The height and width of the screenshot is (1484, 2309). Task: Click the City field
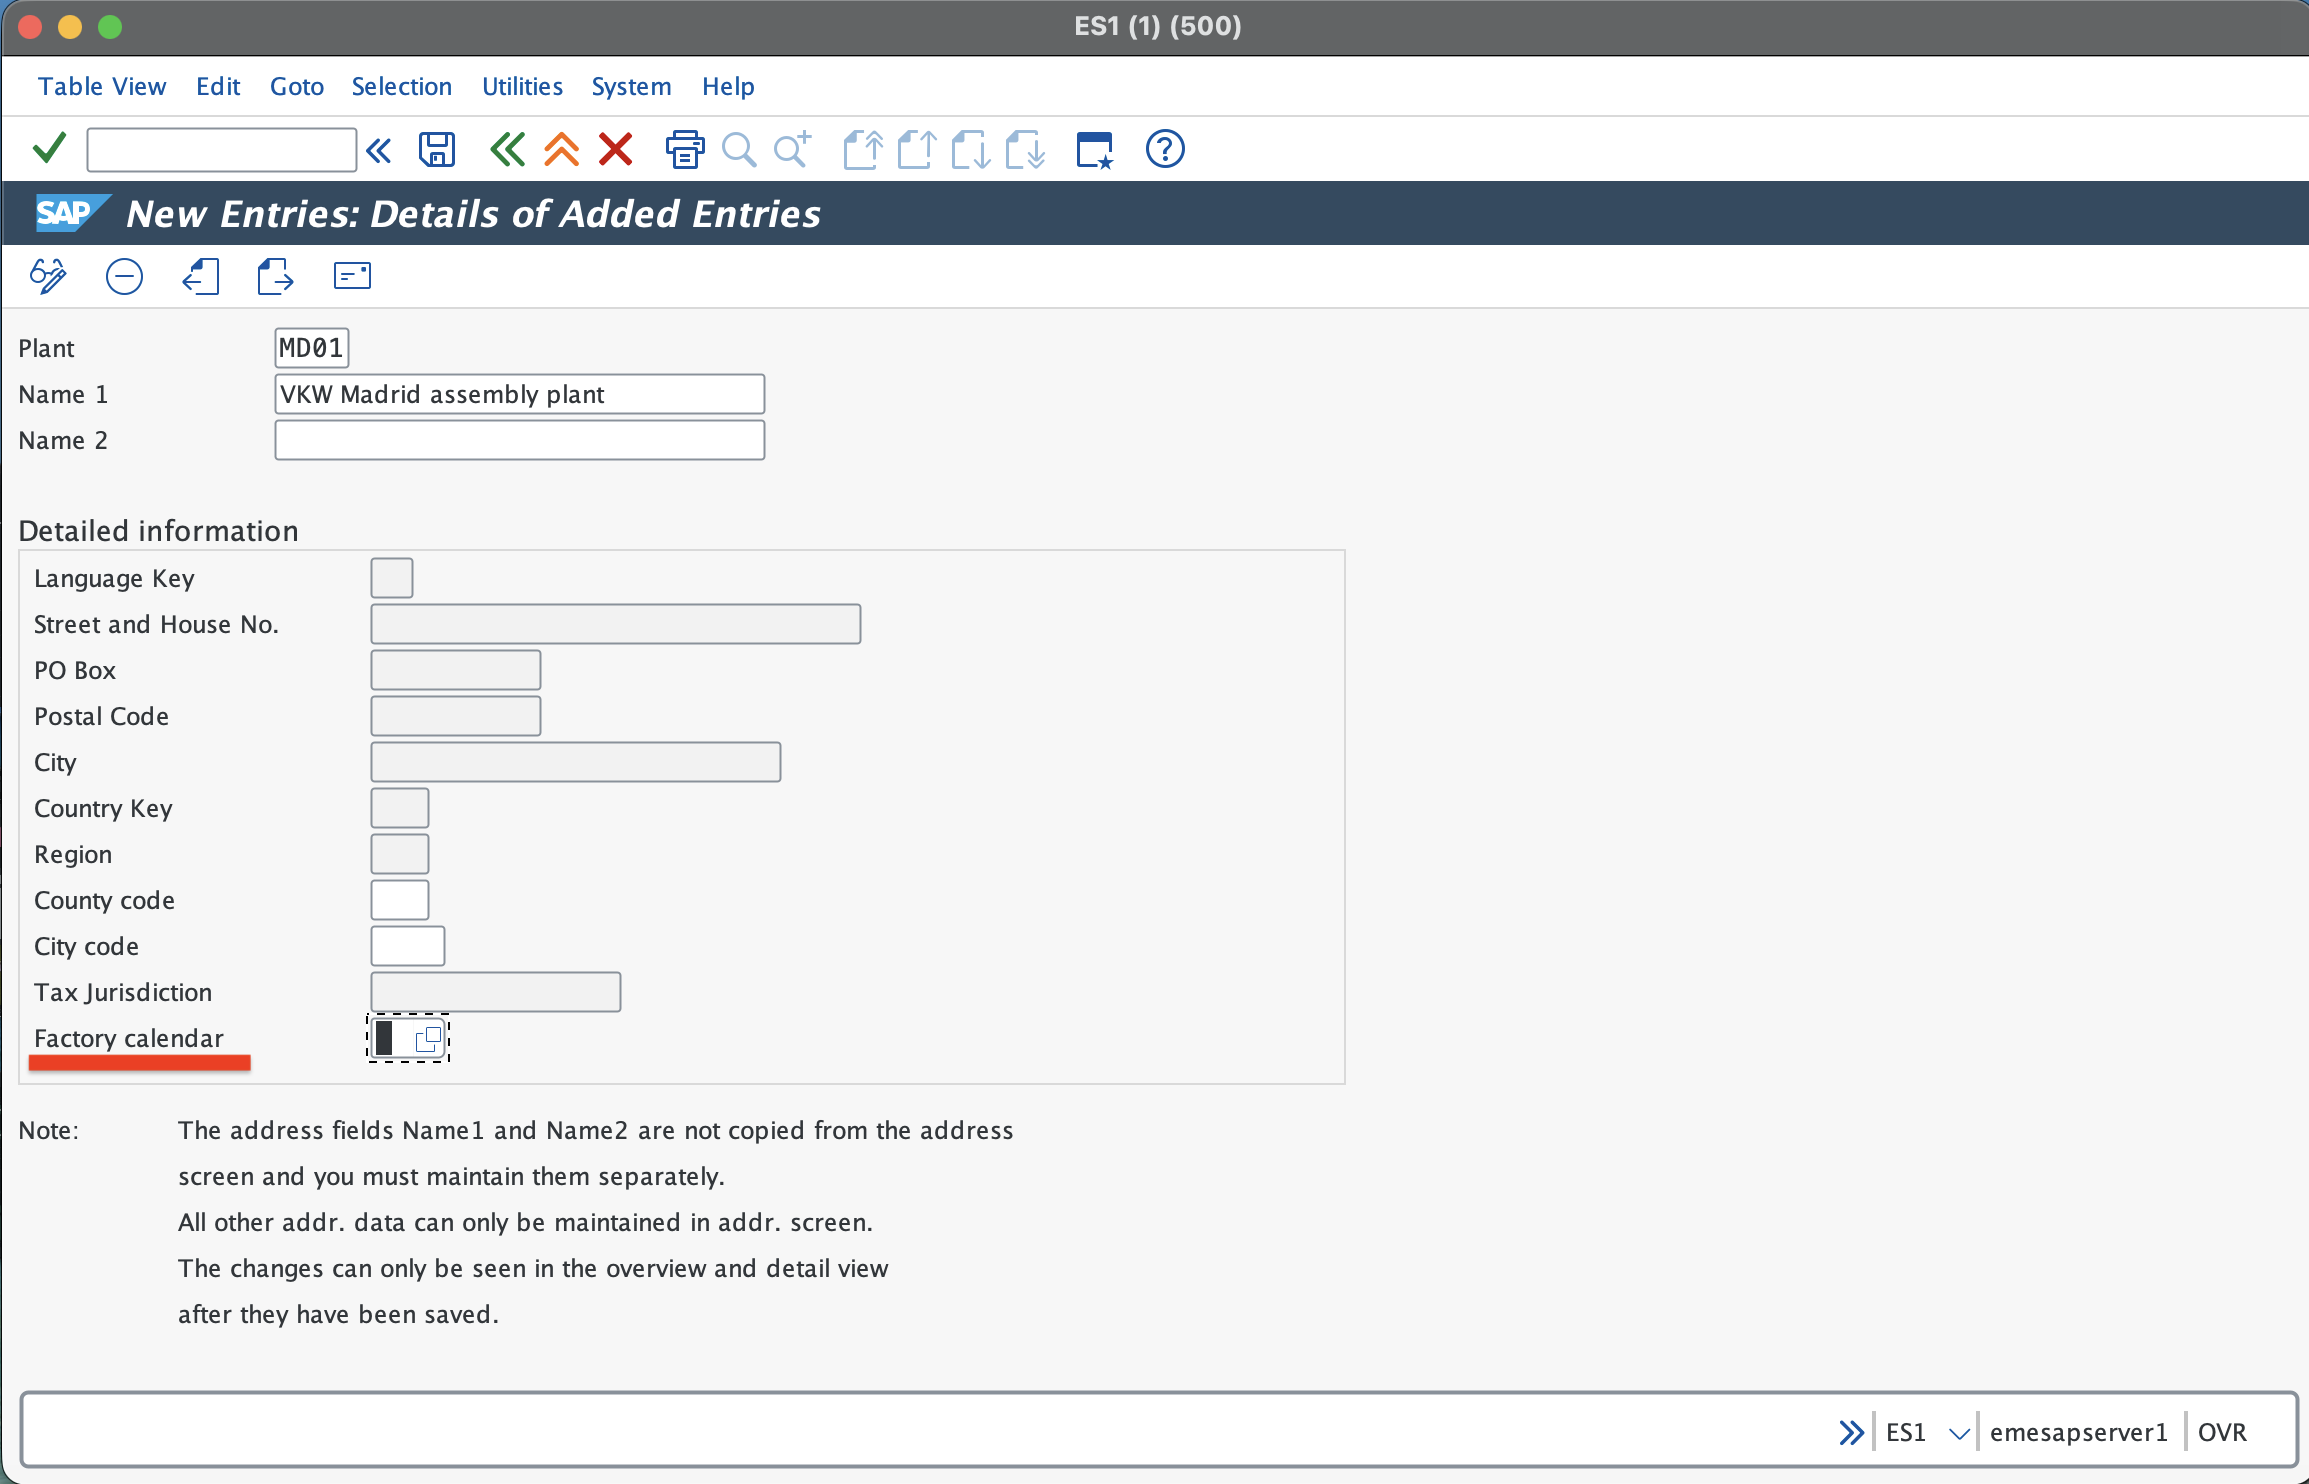point(576,762)
